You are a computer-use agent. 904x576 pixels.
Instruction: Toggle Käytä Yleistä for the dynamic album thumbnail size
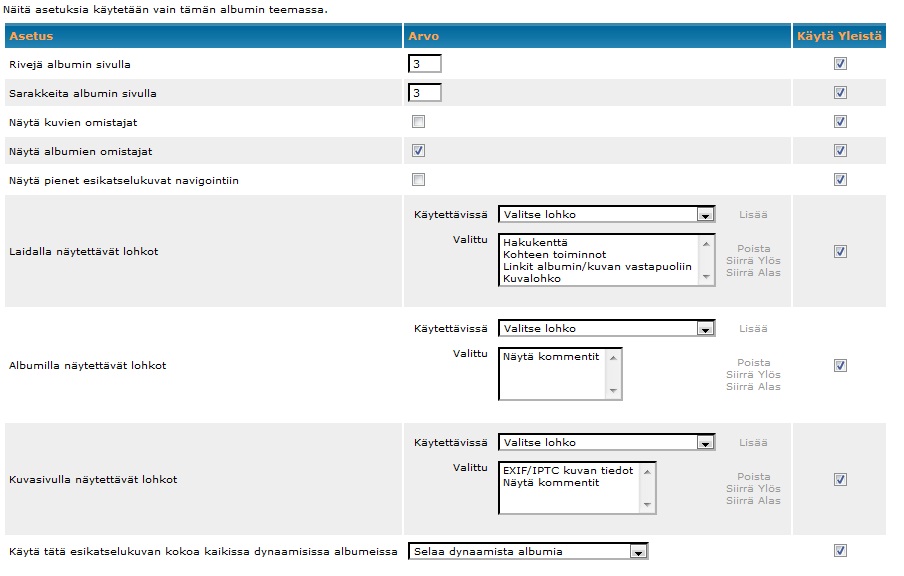(840, 551)
